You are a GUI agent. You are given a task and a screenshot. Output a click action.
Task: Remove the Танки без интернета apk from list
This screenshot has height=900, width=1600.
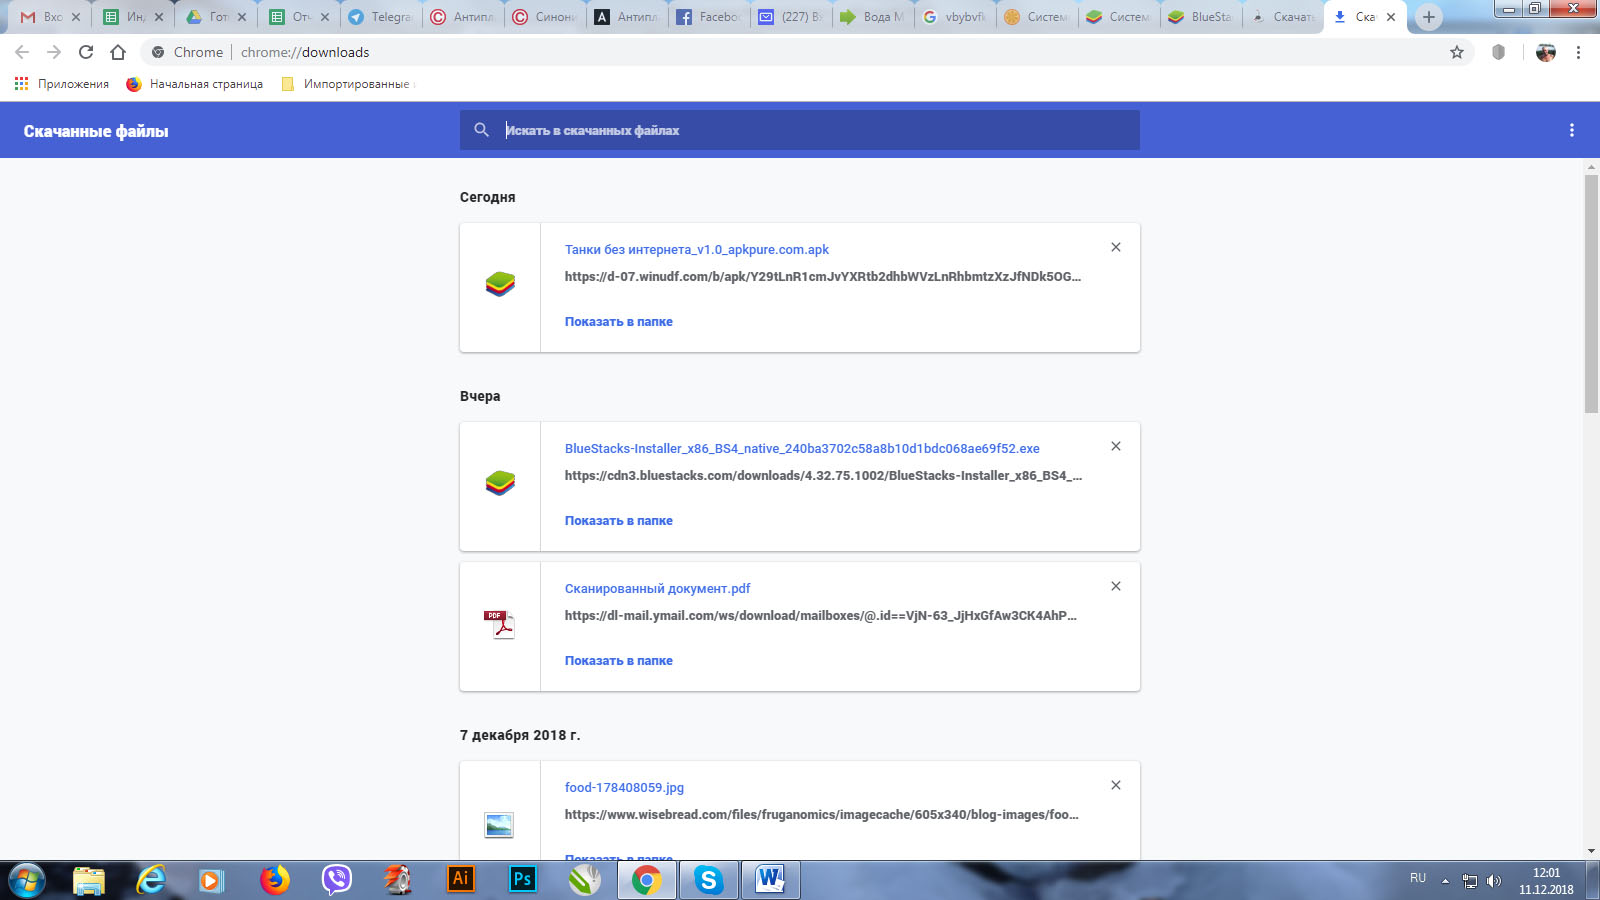(x=1116, y=247)
